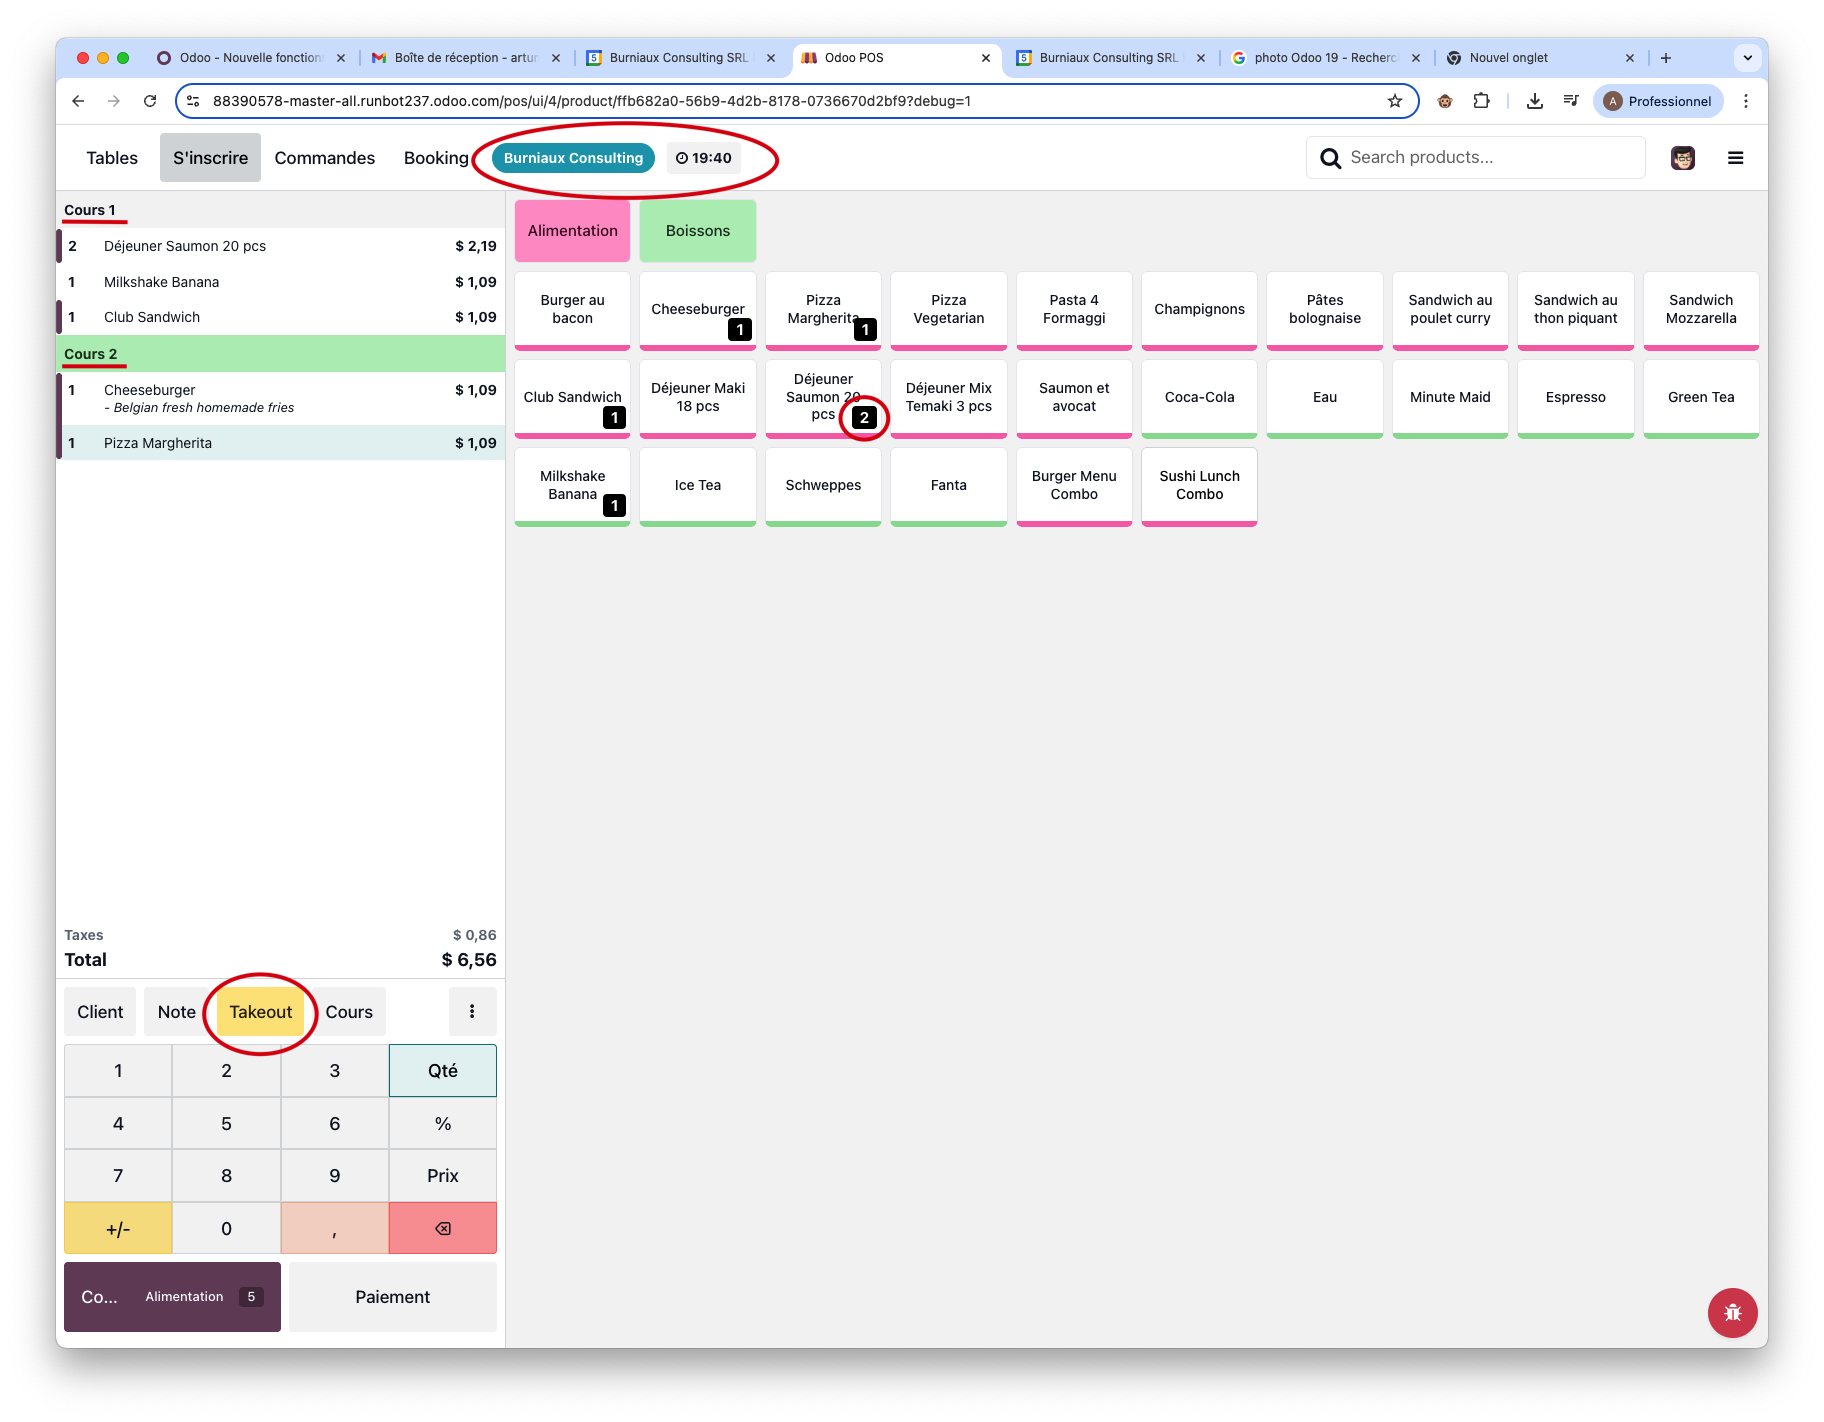Reload the page using browser refresh icon
The height and width of the screenshot is (1422, 1824).
150,101
